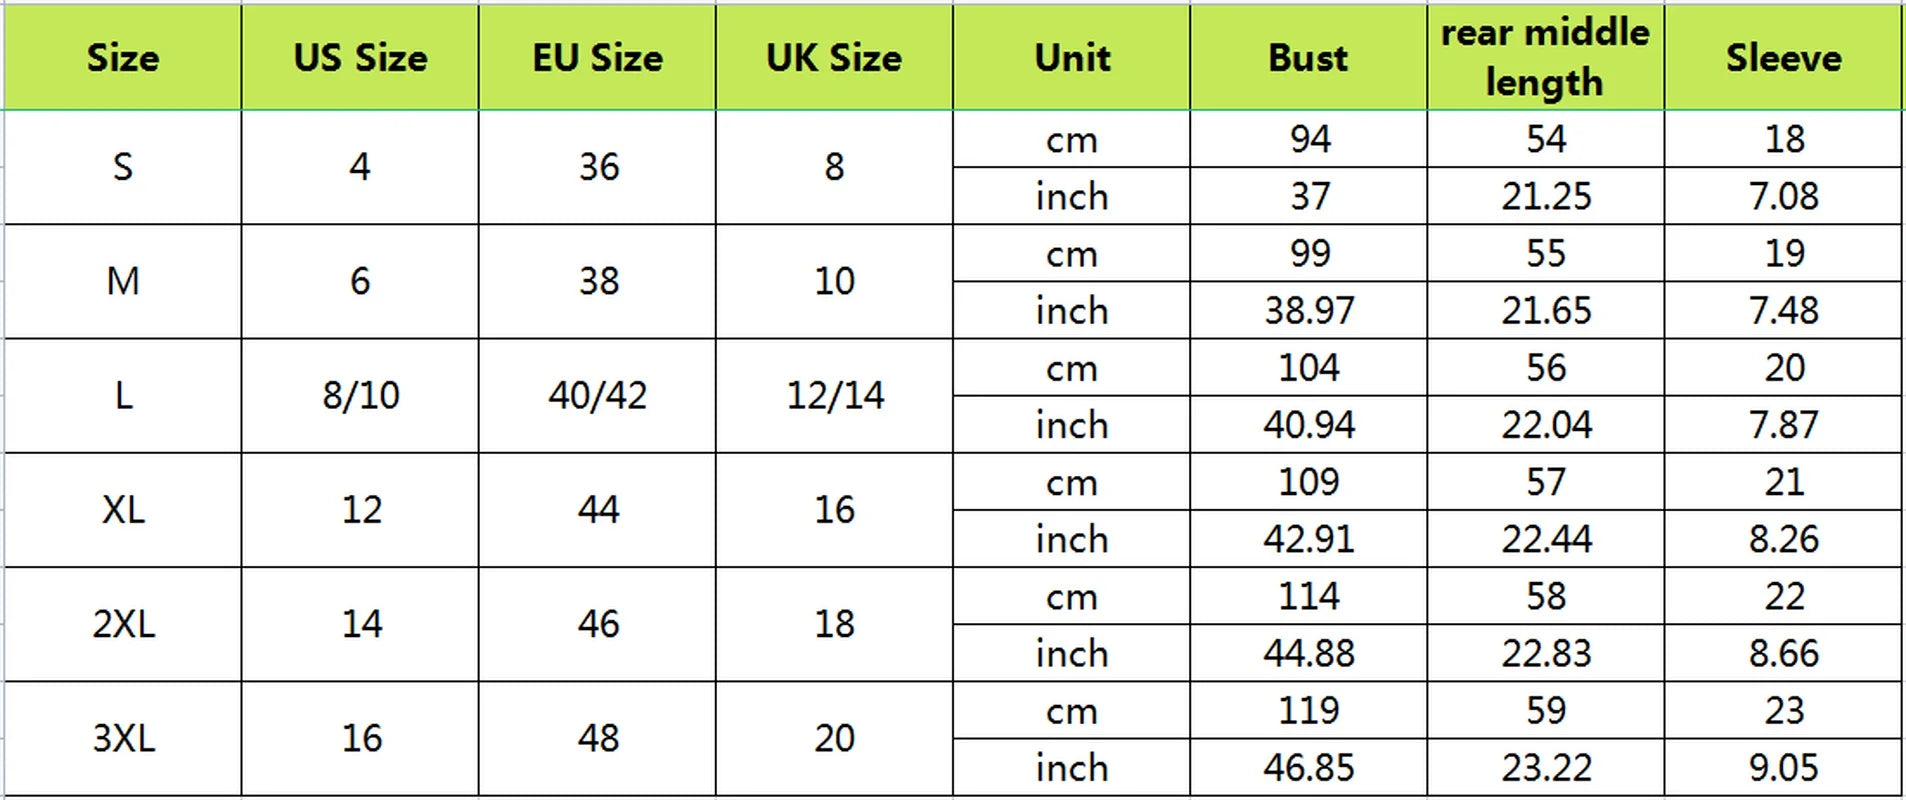Select the US Size header cell
The image size is (1906, 800).
pyautogui.click(x=360, y=57)
